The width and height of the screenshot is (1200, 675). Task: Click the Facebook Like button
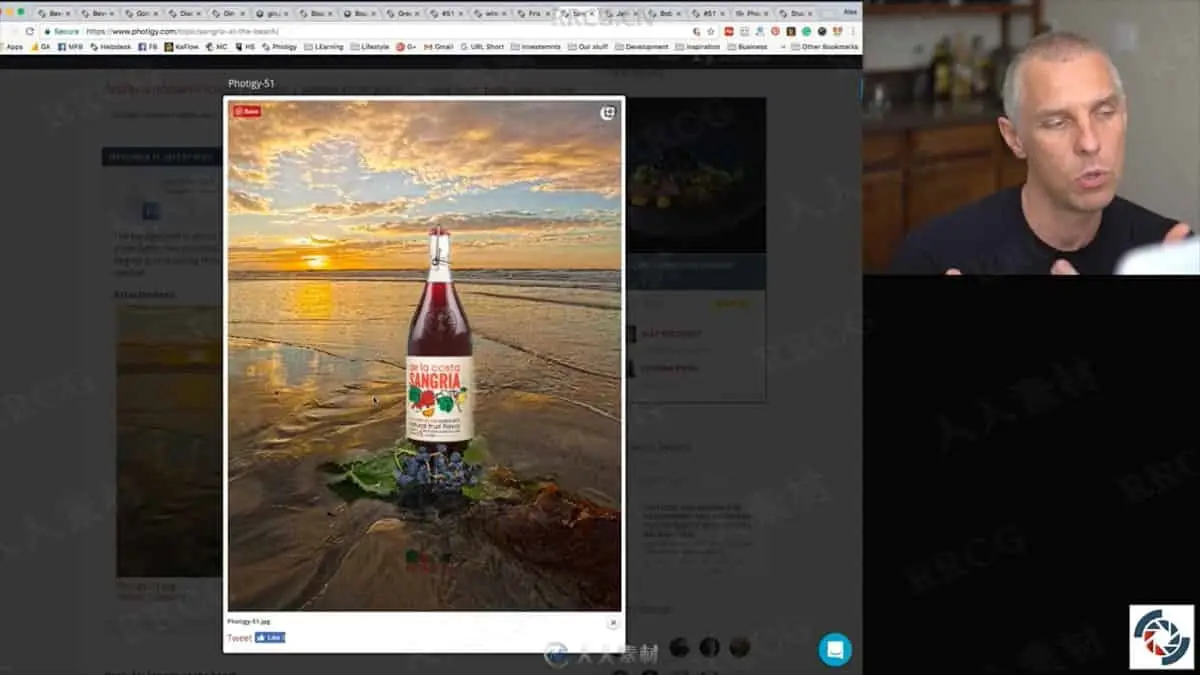click(270, 637)
